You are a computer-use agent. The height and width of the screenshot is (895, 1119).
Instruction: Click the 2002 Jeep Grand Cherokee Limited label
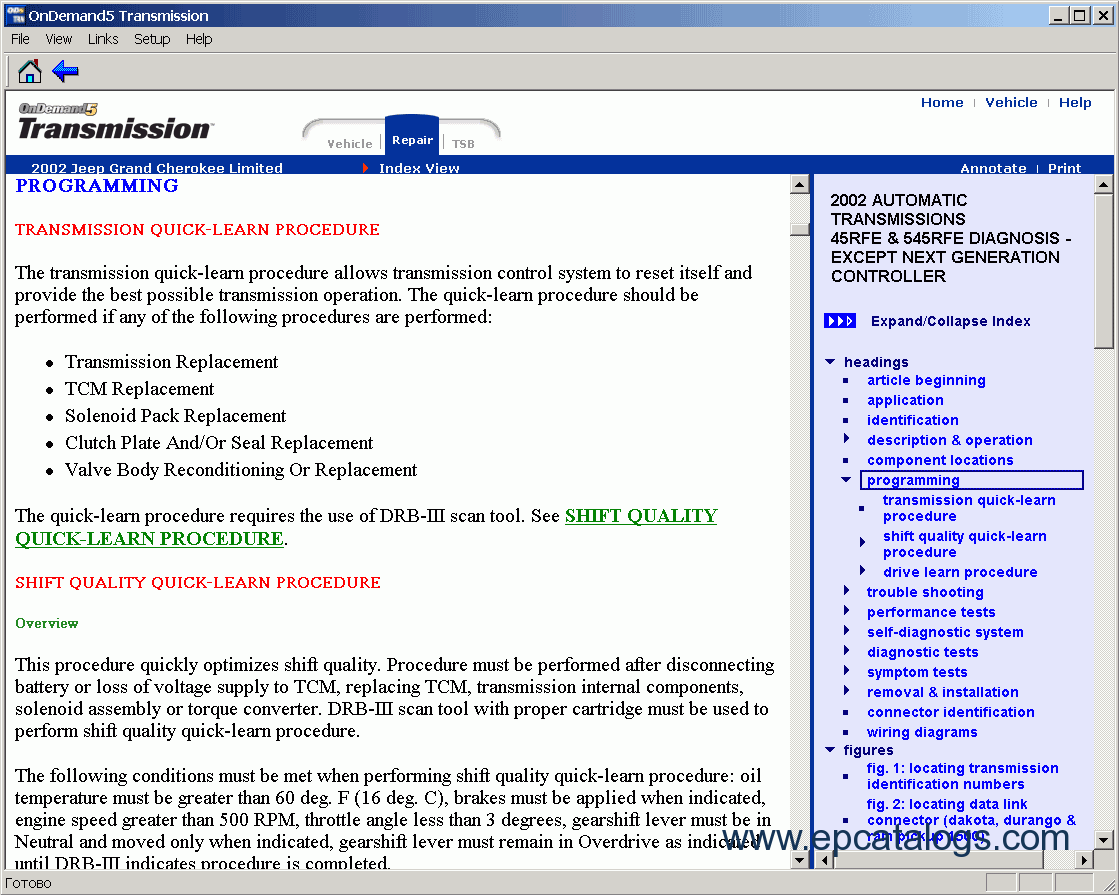157,168
